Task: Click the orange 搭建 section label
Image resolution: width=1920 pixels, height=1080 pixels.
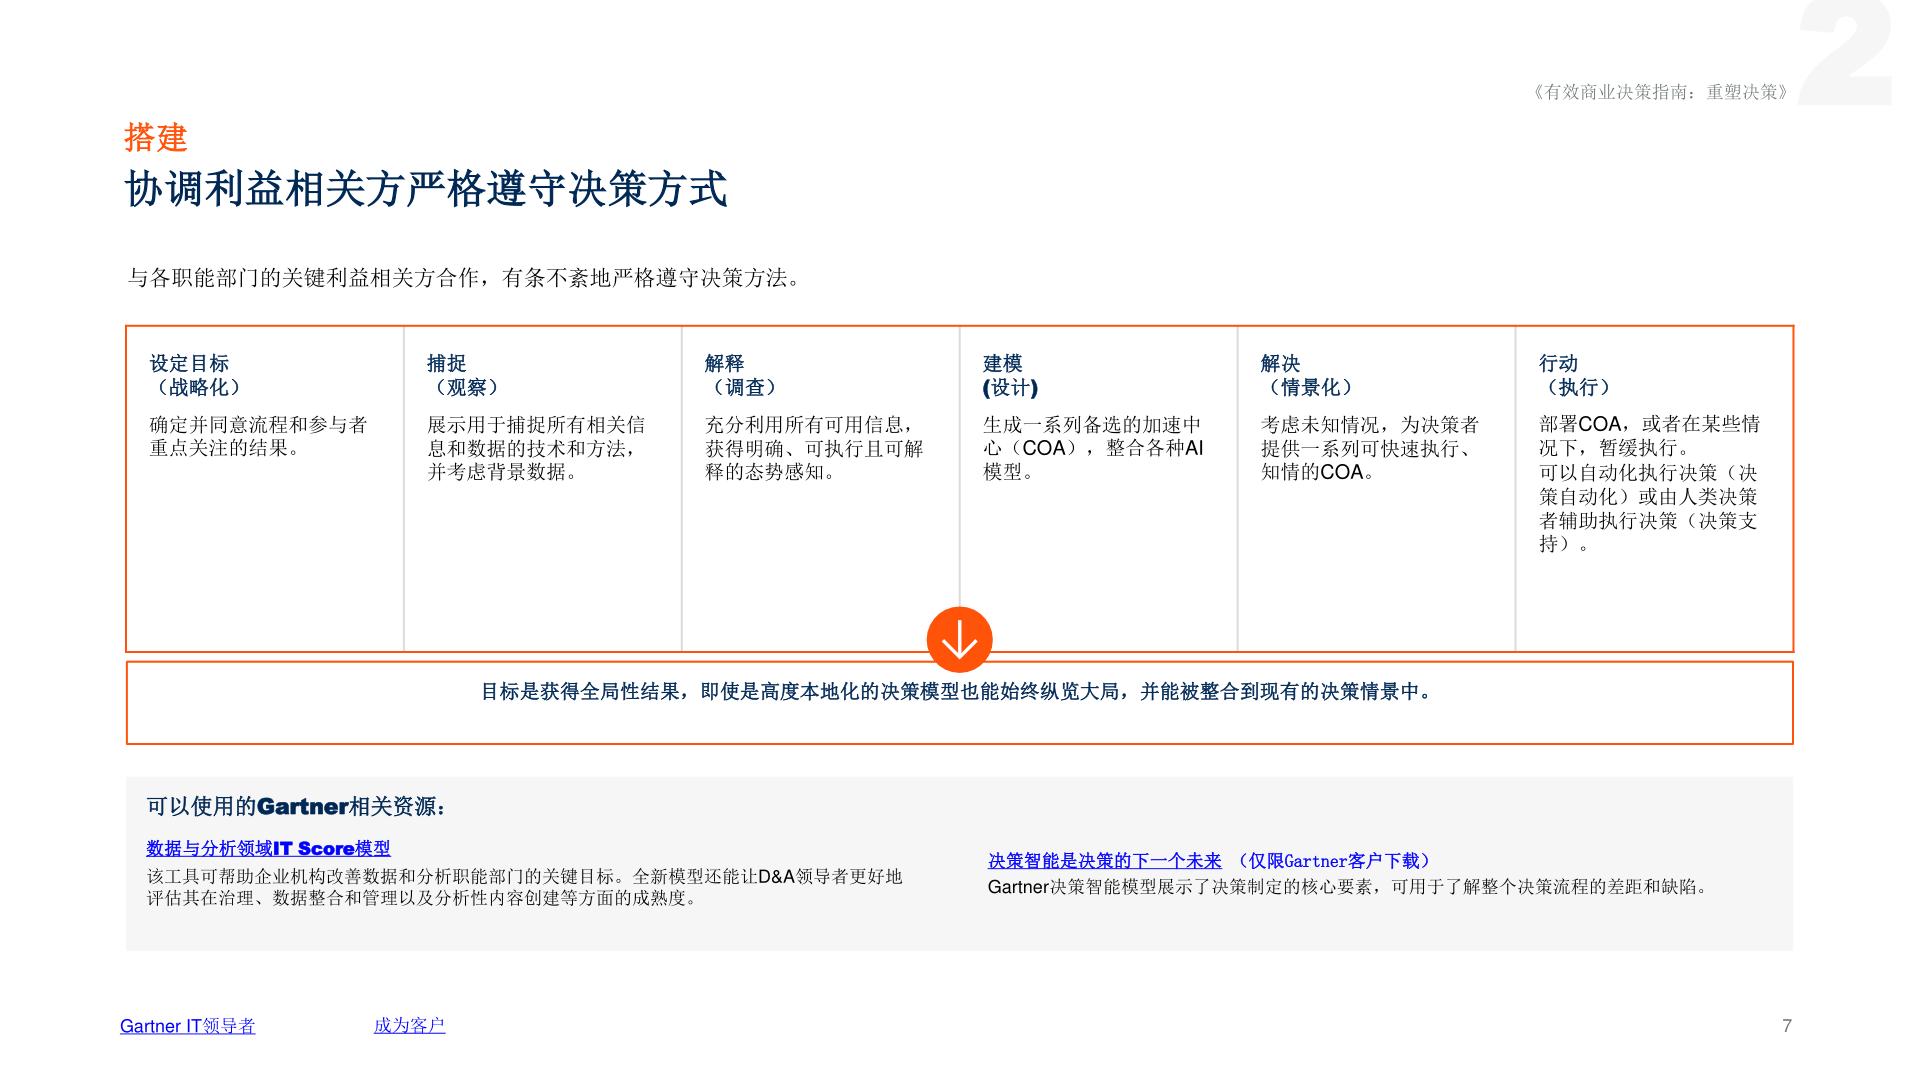Action: point(156,137)
